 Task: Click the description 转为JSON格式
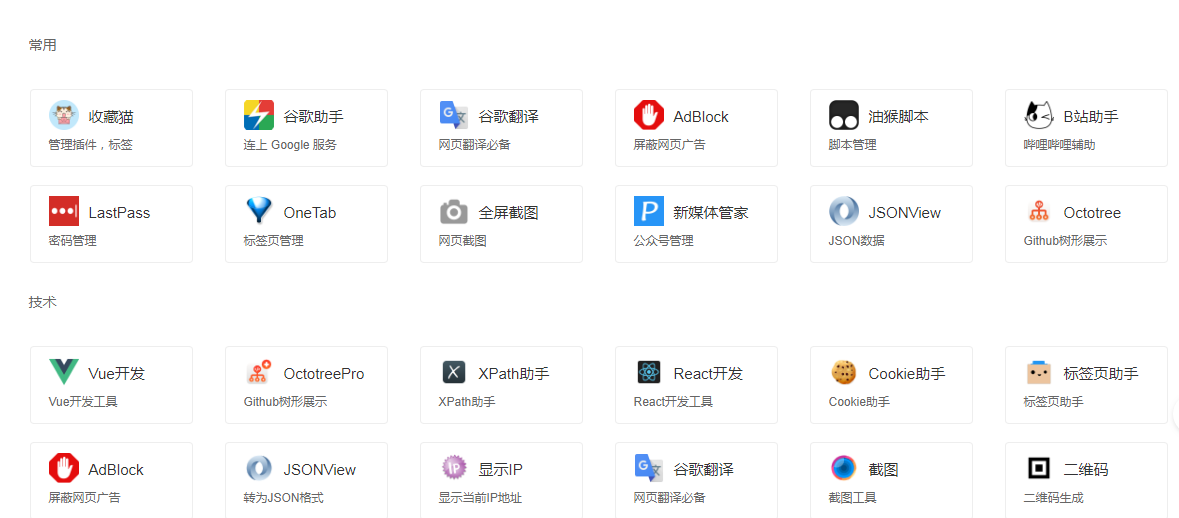click(283, 498)
